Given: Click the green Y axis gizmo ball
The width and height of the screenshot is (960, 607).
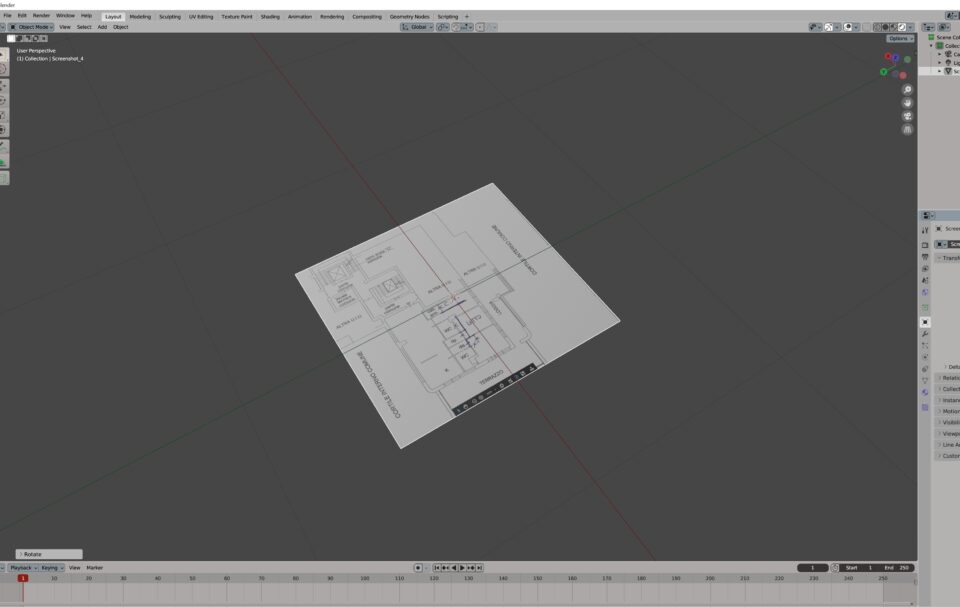Looking at the screenshot, I should point(884,71).
